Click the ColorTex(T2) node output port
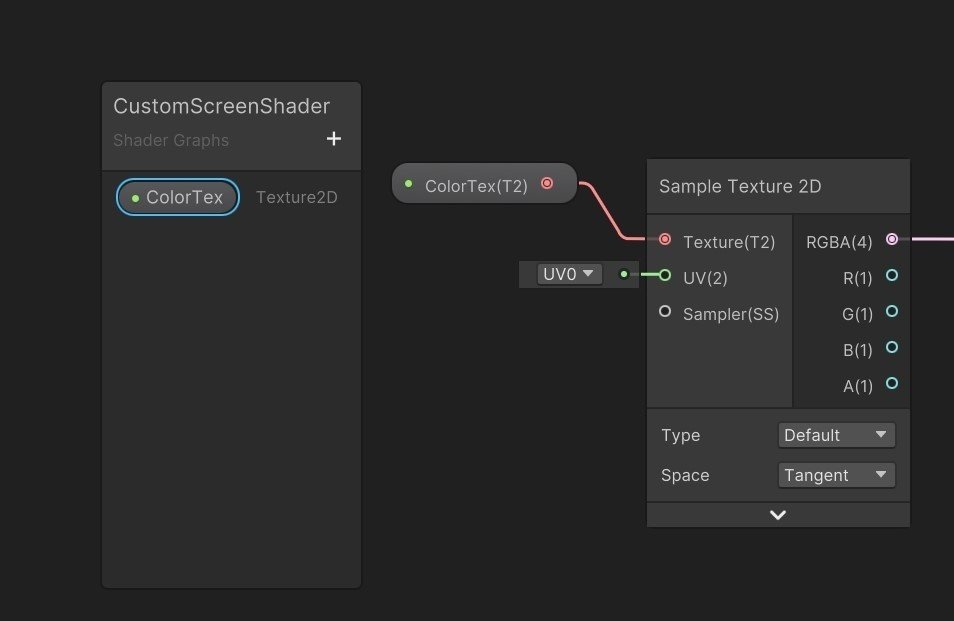This screenshot has width=954, height=621. point(547,184)
